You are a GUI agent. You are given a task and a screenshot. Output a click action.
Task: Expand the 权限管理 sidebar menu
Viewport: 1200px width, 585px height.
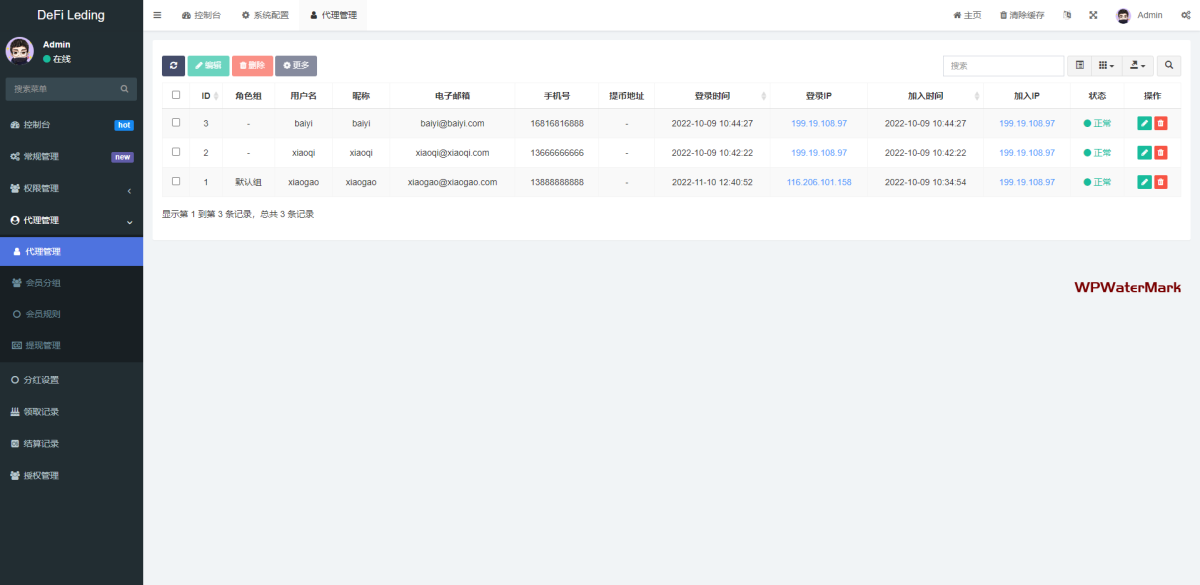click(x=71, y=189)
